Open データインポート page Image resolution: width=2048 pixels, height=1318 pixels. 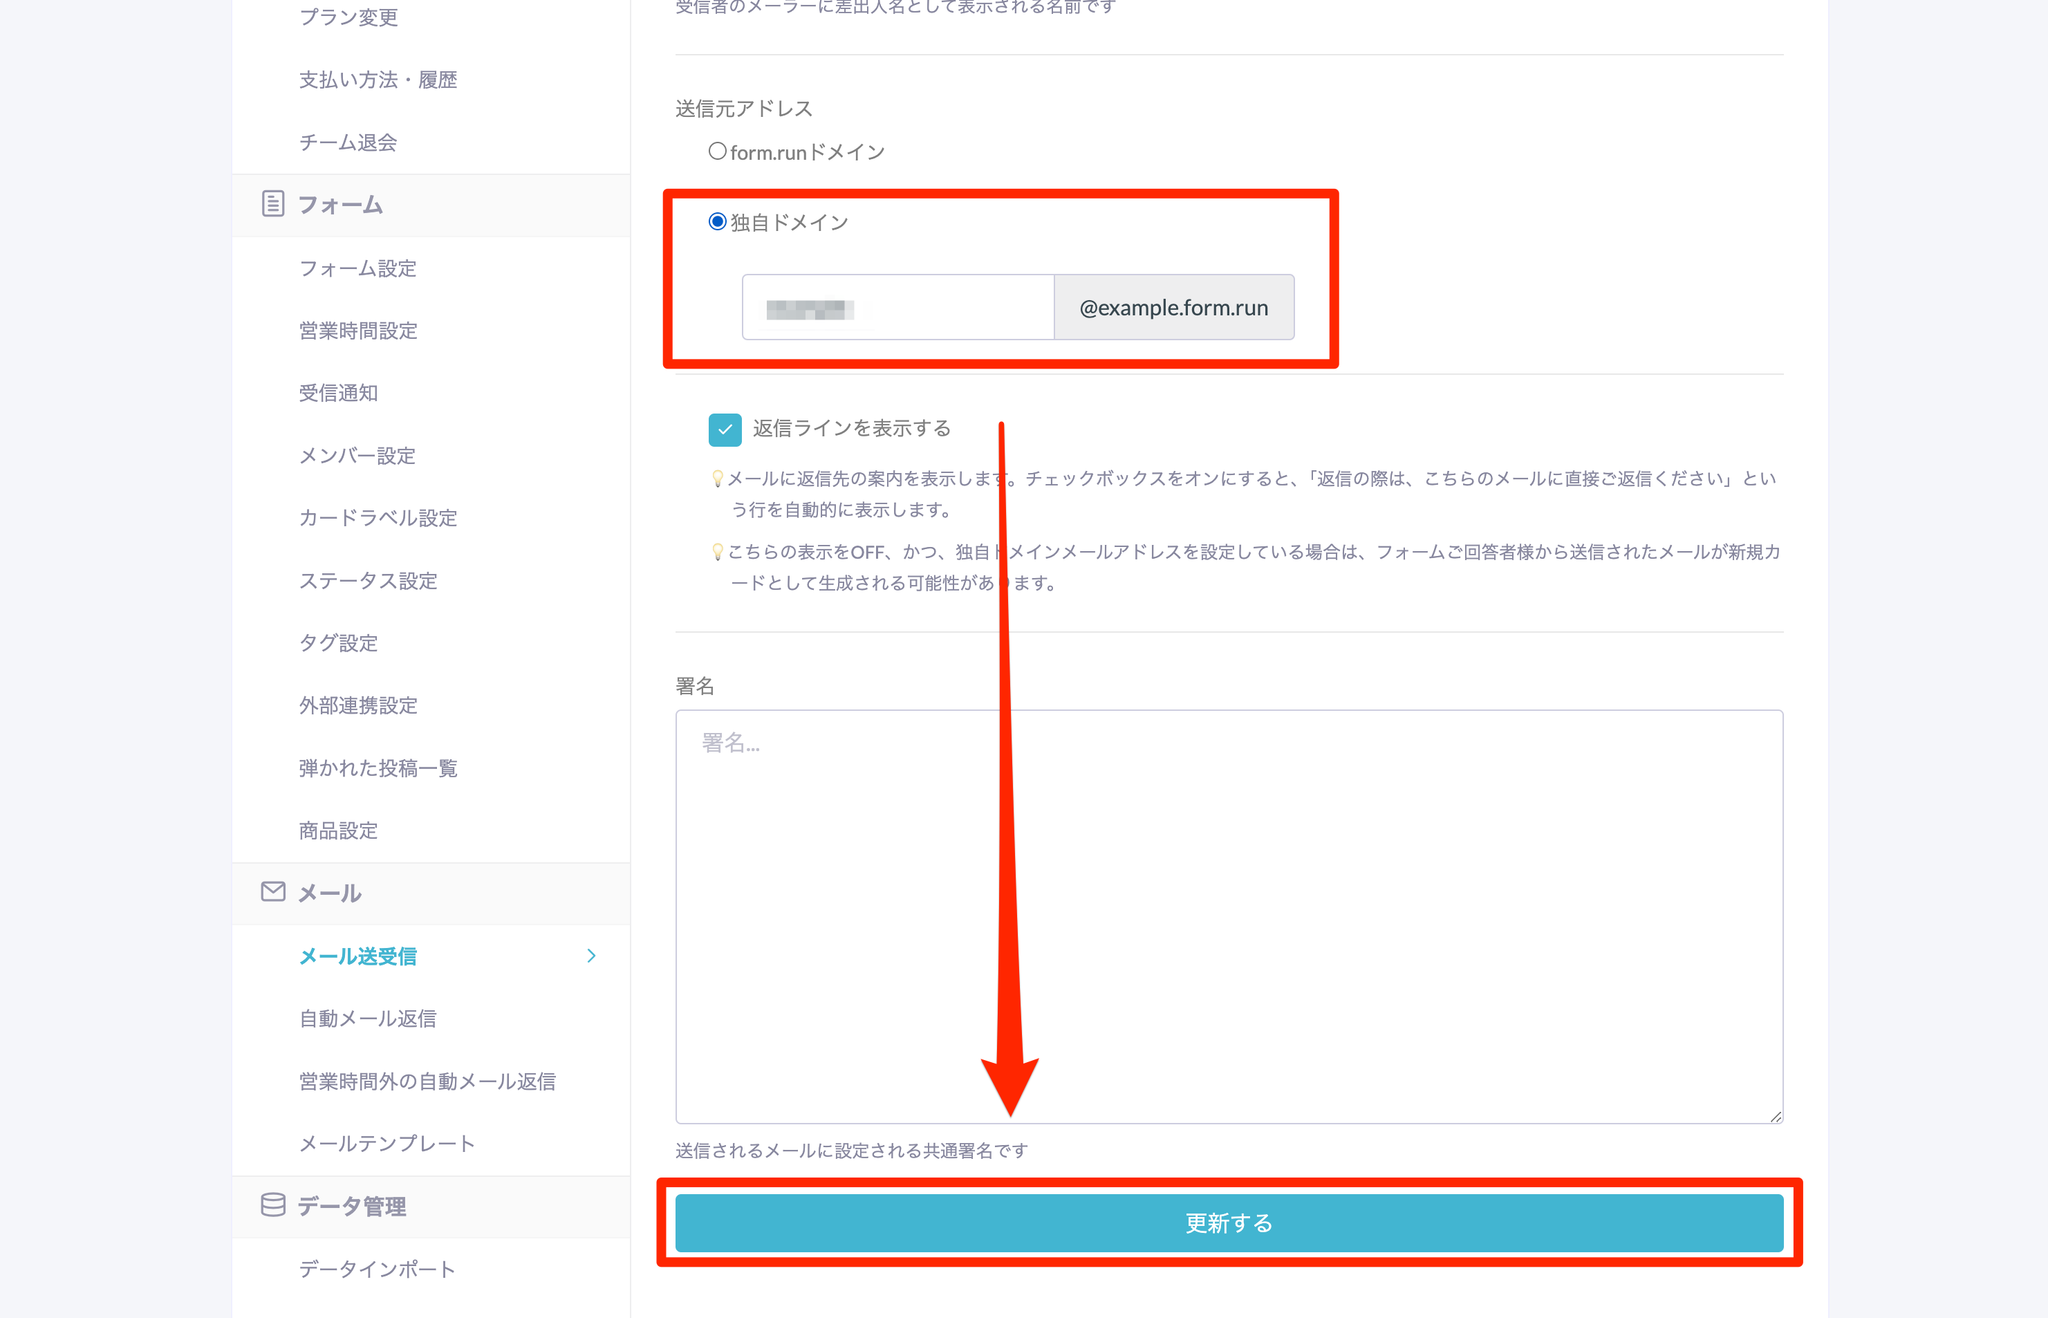(x=376, y=1269)
